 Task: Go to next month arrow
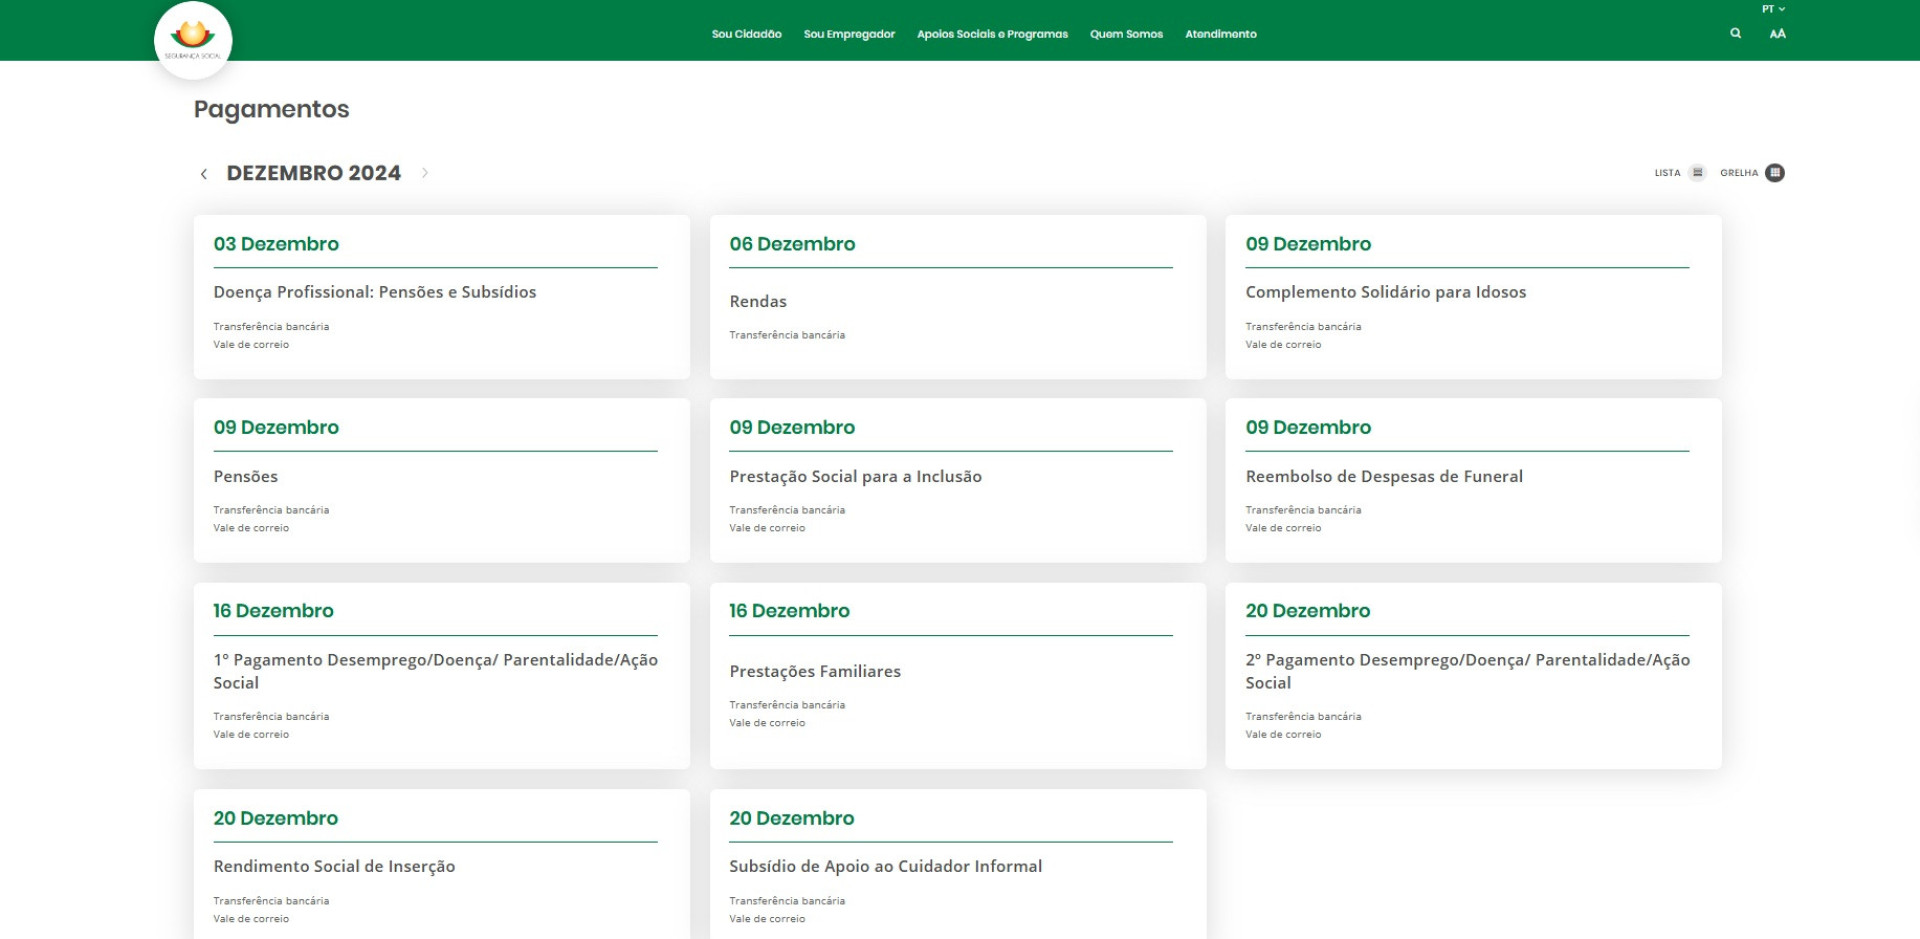[425, 173]
